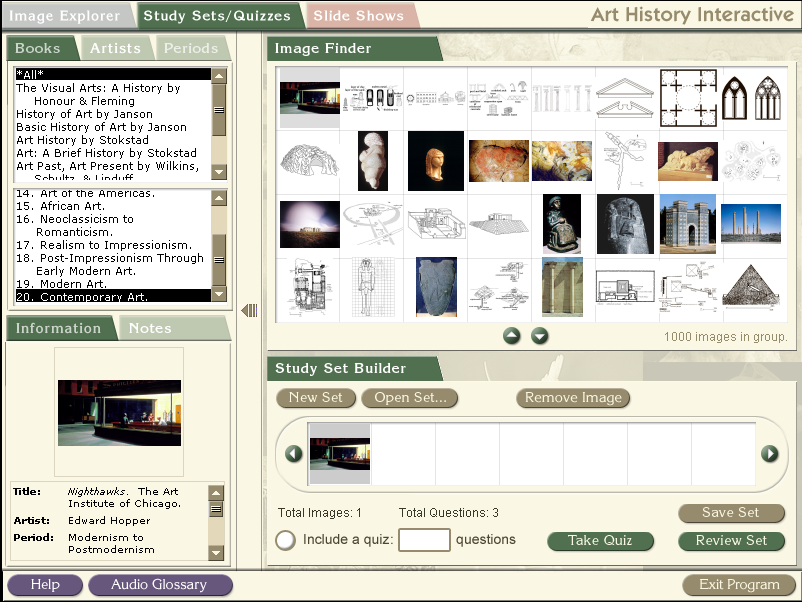This screenshot has width=802, height=602.
Task: Click the Review Set button
Action: pyautogui.click(x=731, y=541)
